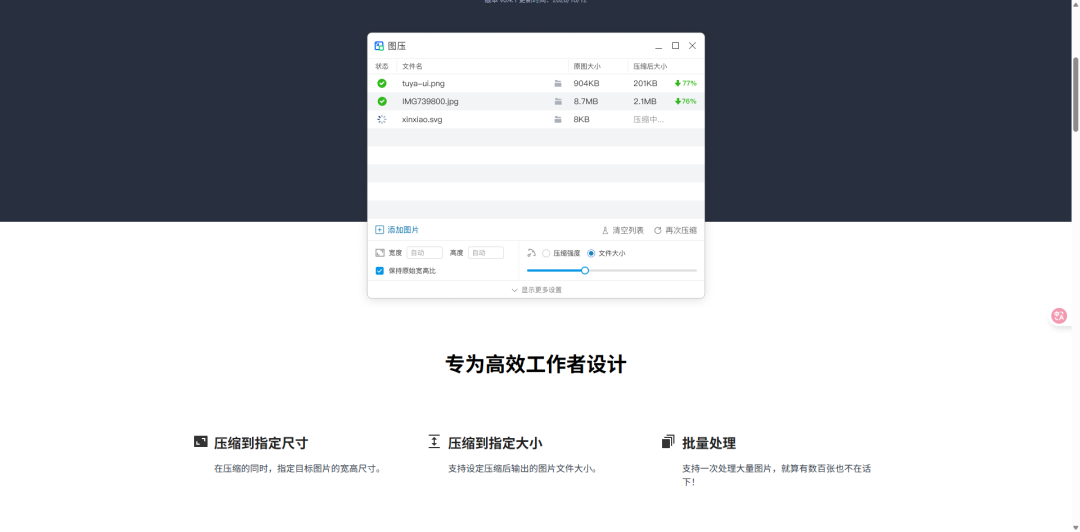This screenshot has width=1080, height=532.
Task: Click 再次压缩 to recompress
Action: click(x=675, y=230)
